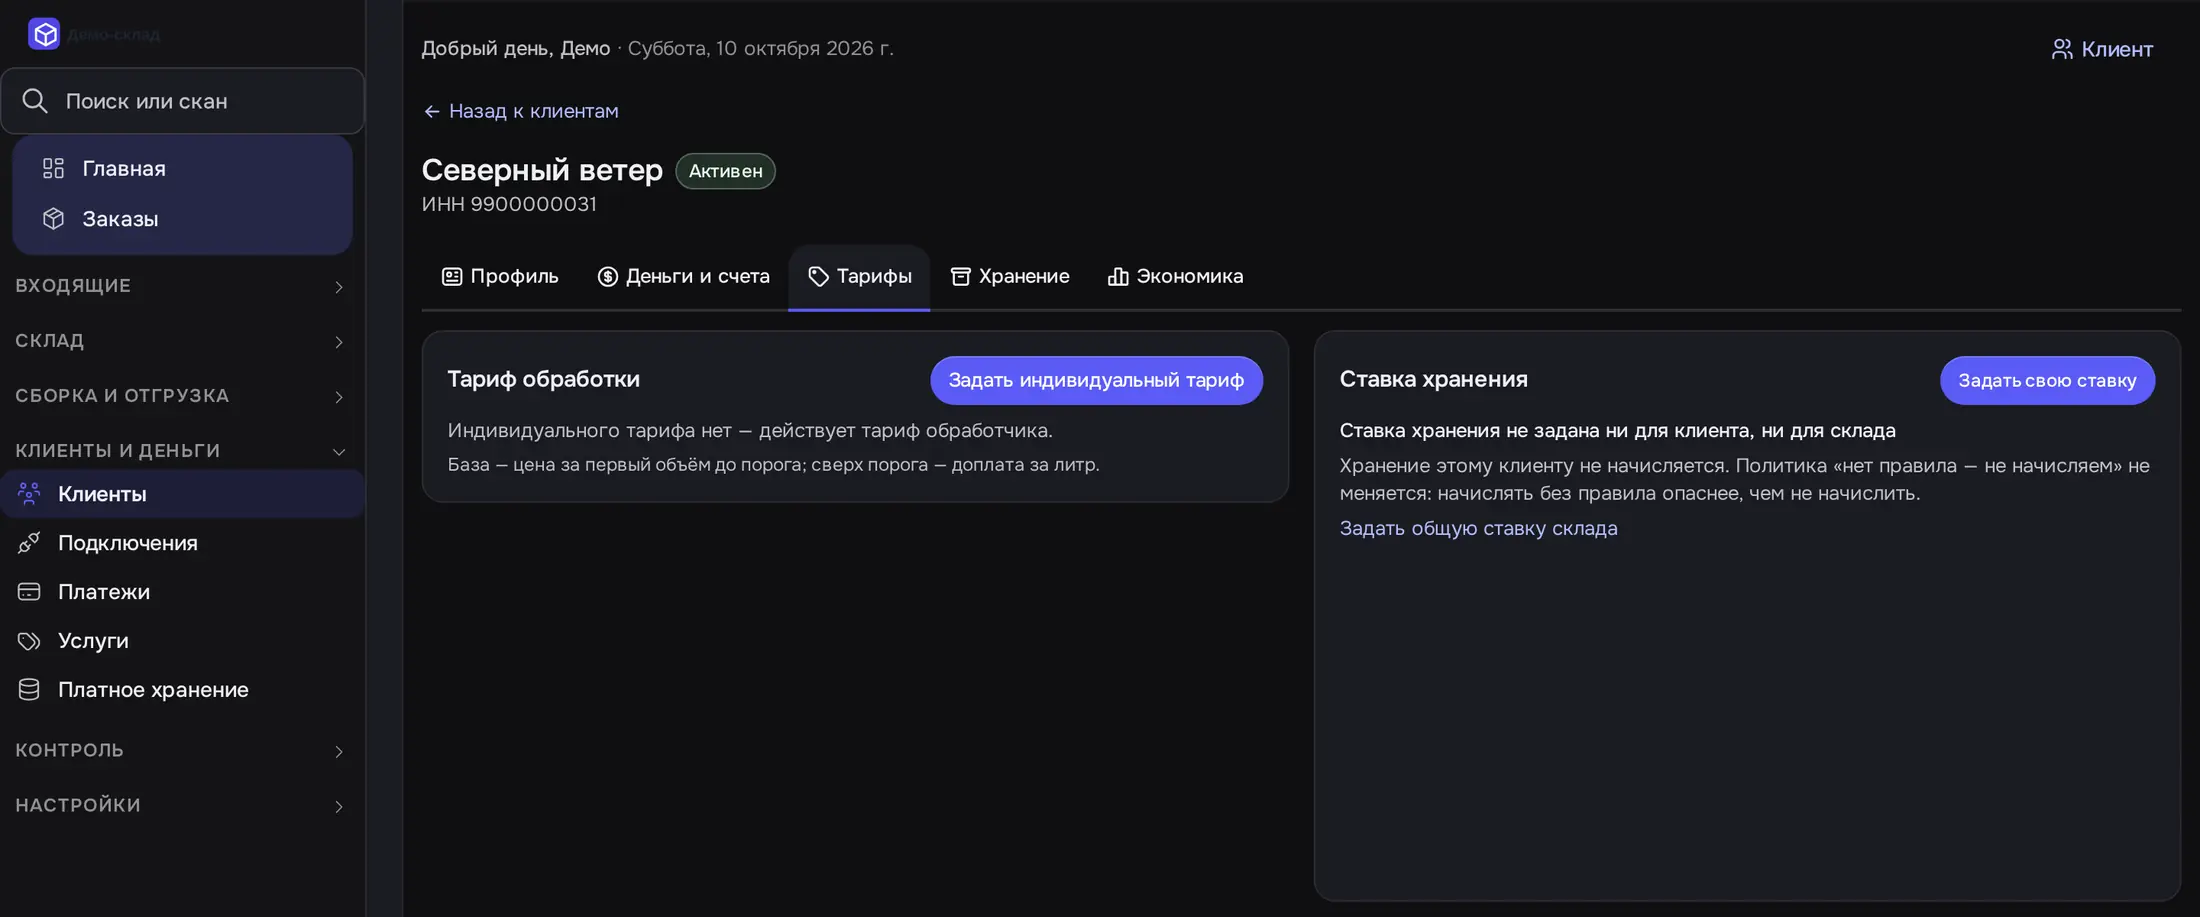This screenshot has height=917, width=2200.
Task: Open the Профиль tab
Action: 500,277
